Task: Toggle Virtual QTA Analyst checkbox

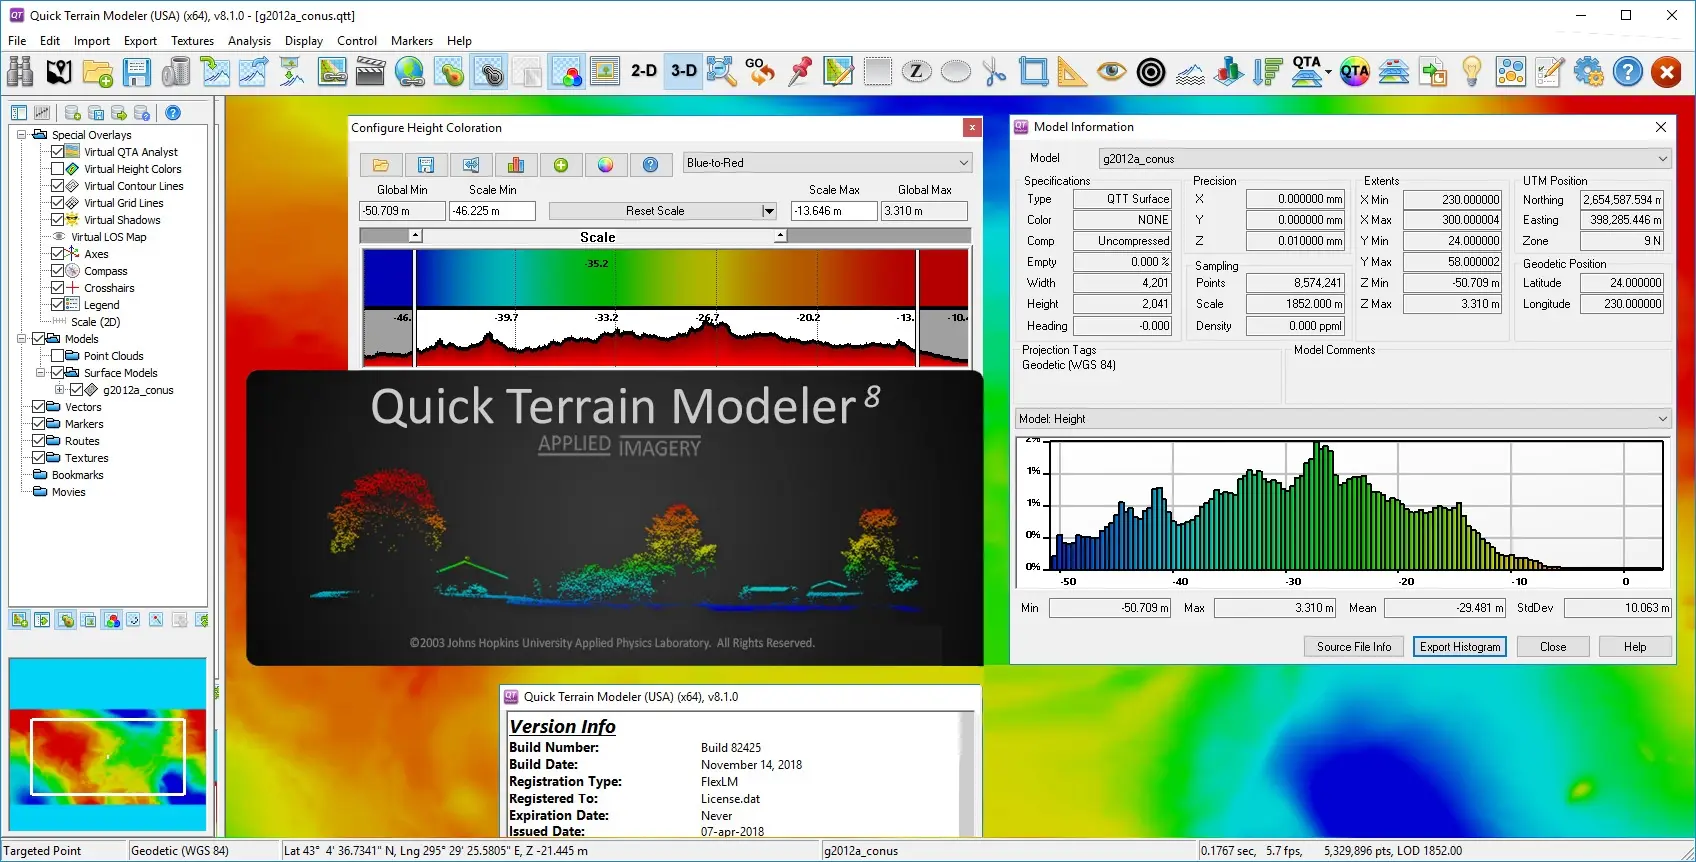Action: coord(57,152)
